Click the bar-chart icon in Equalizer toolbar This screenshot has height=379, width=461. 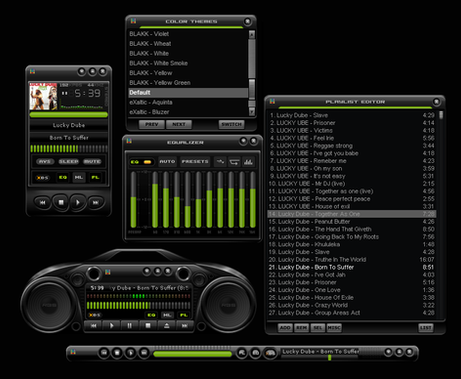248,162
